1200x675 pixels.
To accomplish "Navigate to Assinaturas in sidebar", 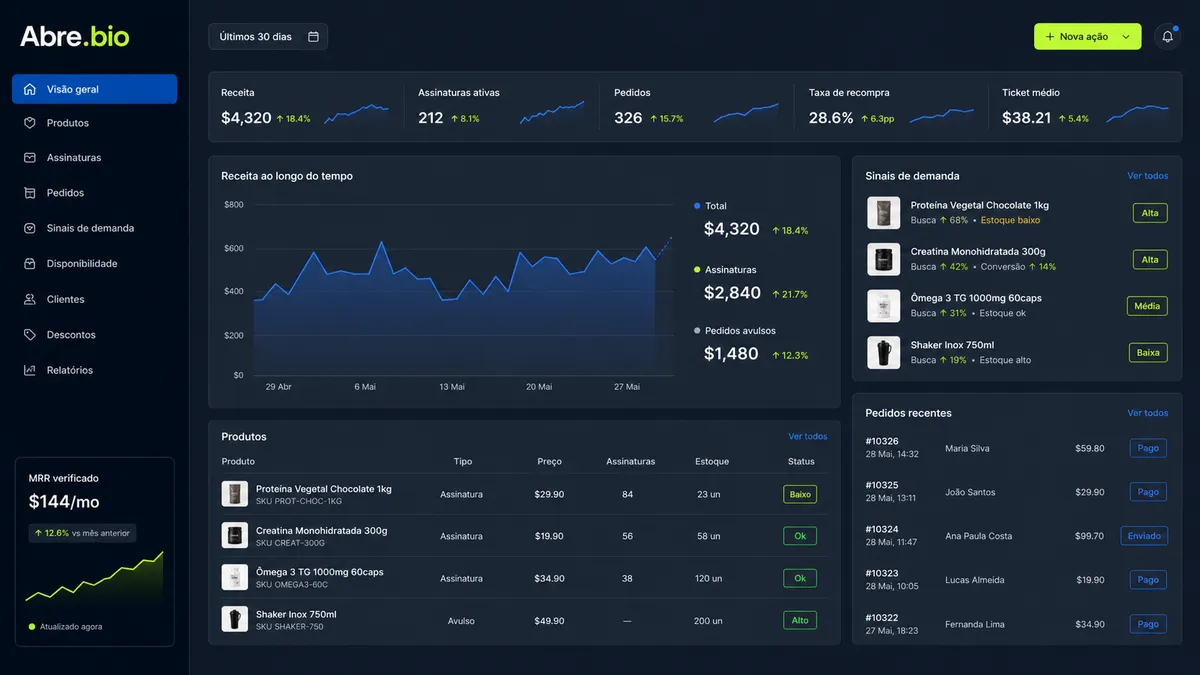I will 95,158.
